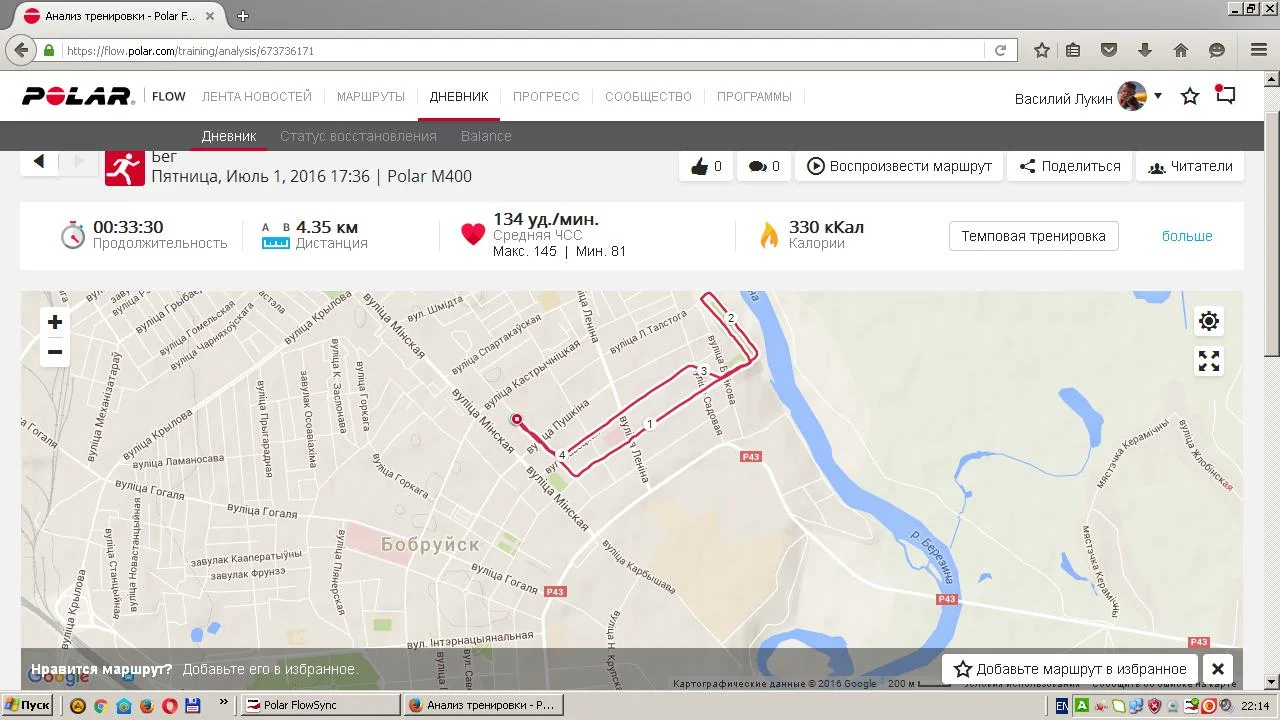Zoom out on the route map

[x=55, y=352]
